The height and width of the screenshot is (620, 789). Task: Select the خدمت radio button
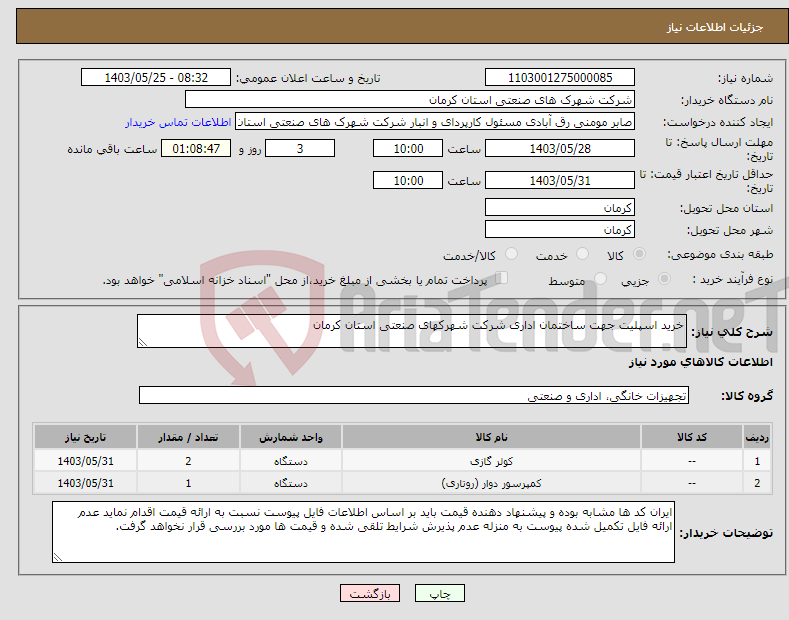tap(582, 254)
